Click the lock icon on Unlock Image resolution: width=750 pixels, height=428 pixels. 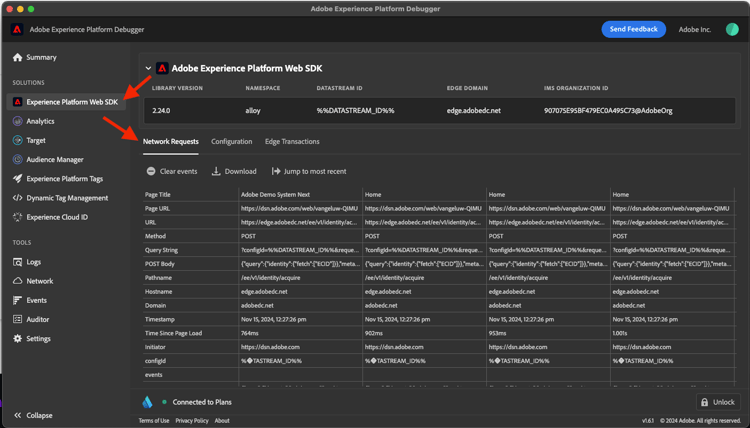(x=705, y=402)
